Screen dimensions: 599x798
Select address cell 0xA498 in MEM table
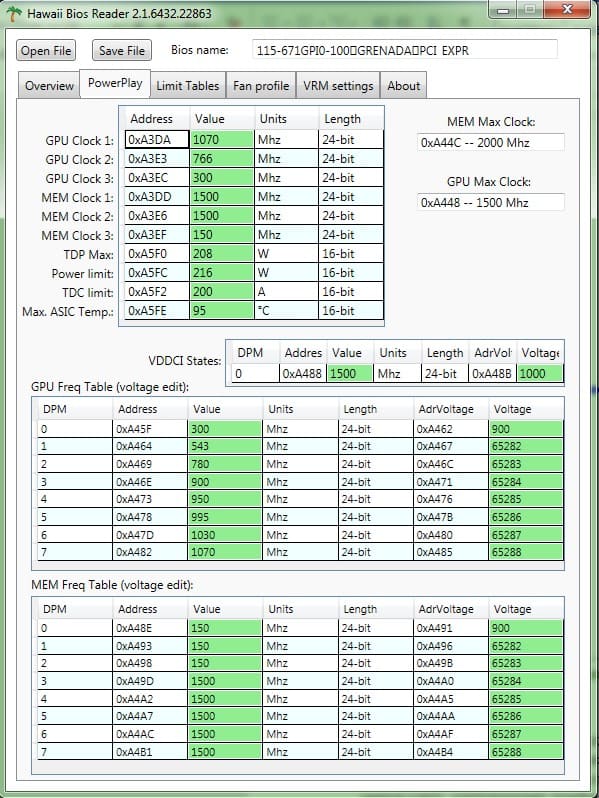coord(150,663)
